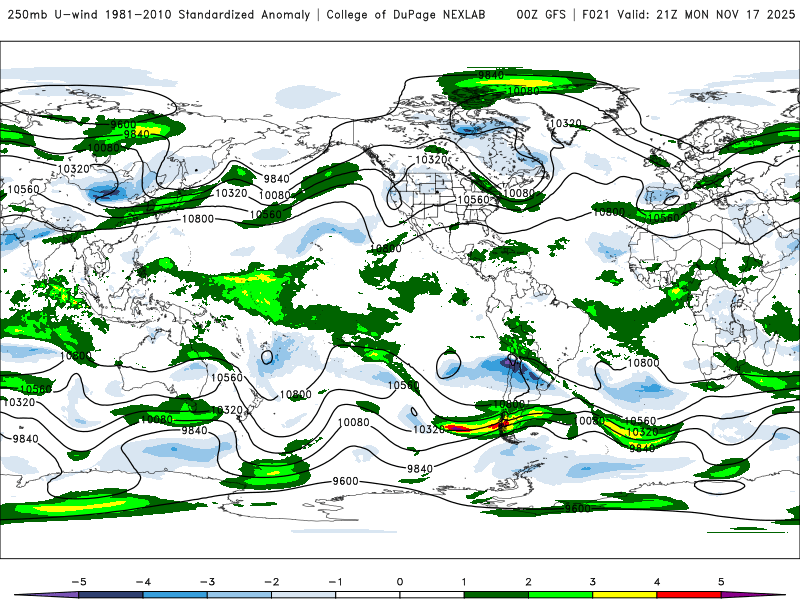This screenshot has height=600, width=800.
Task: Click the colorbar tick label '2'
Action: 528,582
